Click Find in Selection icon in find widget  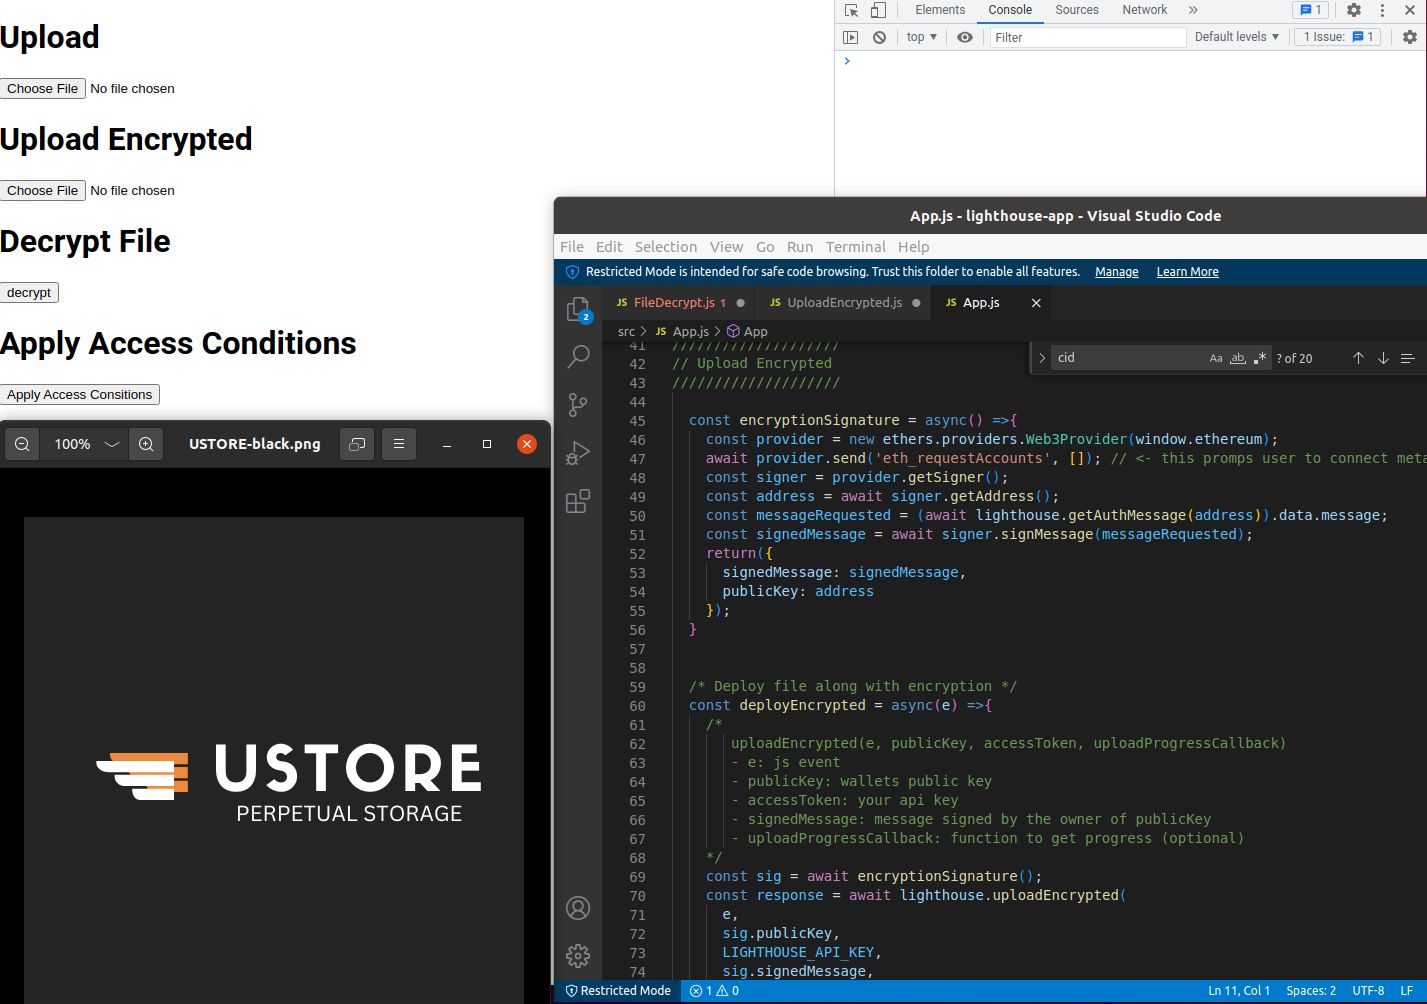pos(1407,358)
